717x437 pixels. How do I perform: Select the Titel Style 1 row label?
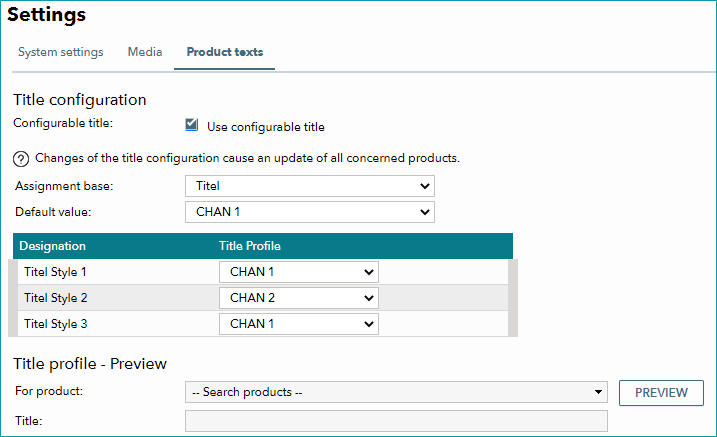pos(55,272)
